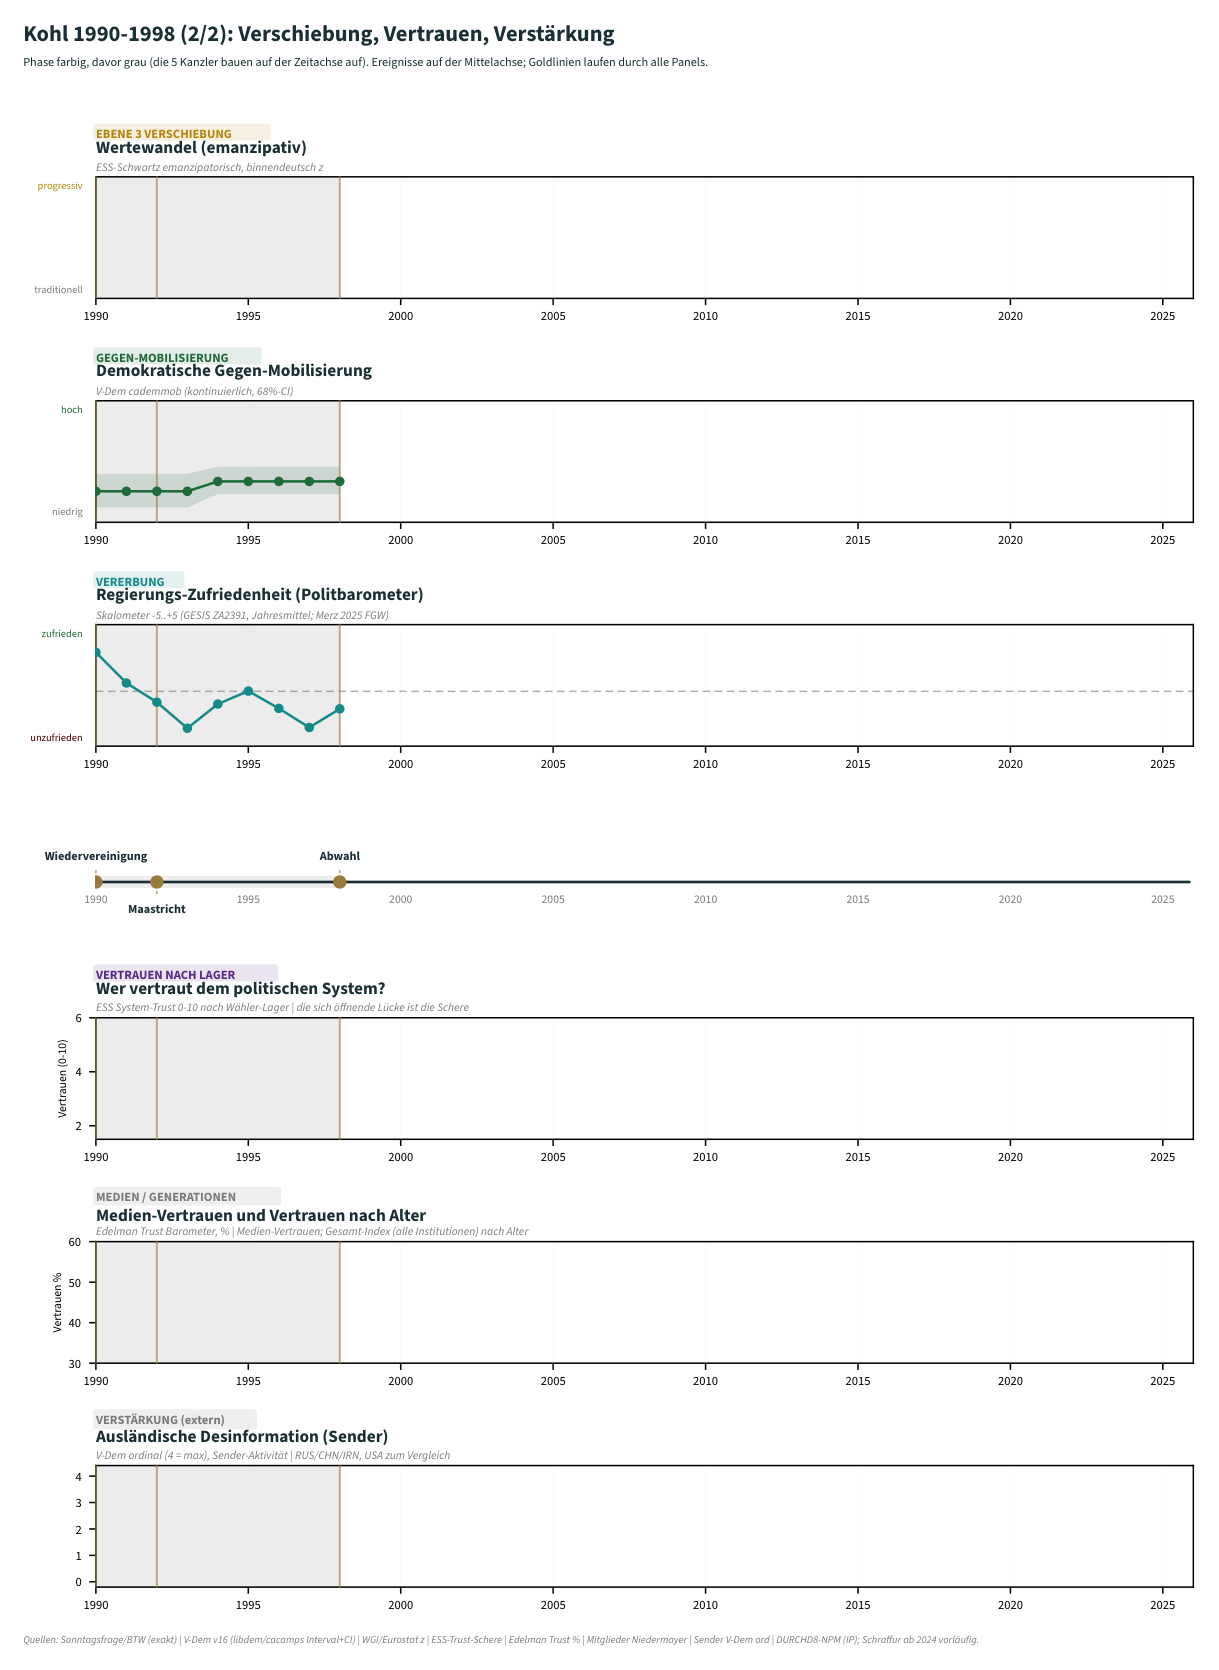This screenshot has height=1670, width=1219.
Task: Click the 1998 Gegen-Mobilisierung end data point
Action: (340, 481)
